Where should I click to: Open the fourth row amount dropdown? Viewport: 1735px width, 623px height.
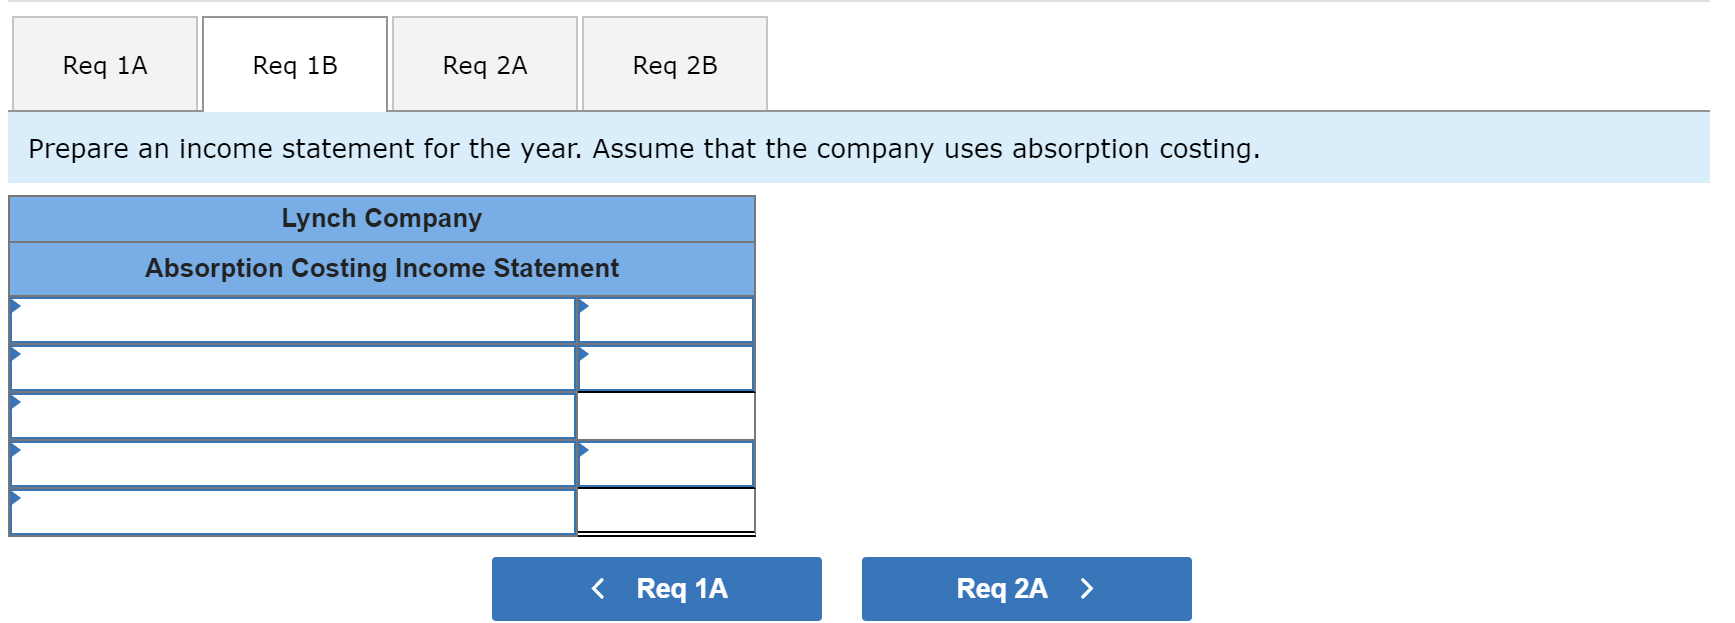point(664,463)
